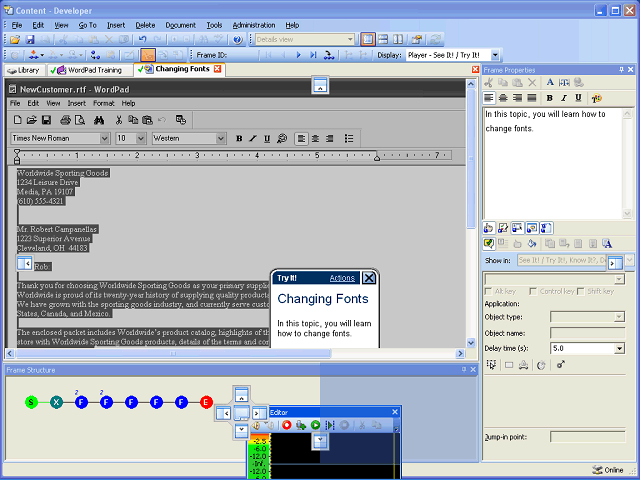Click microphone record-insert icon in Sound Editor
The height and width of the screenshot is (480, 640).
point(301,425)
